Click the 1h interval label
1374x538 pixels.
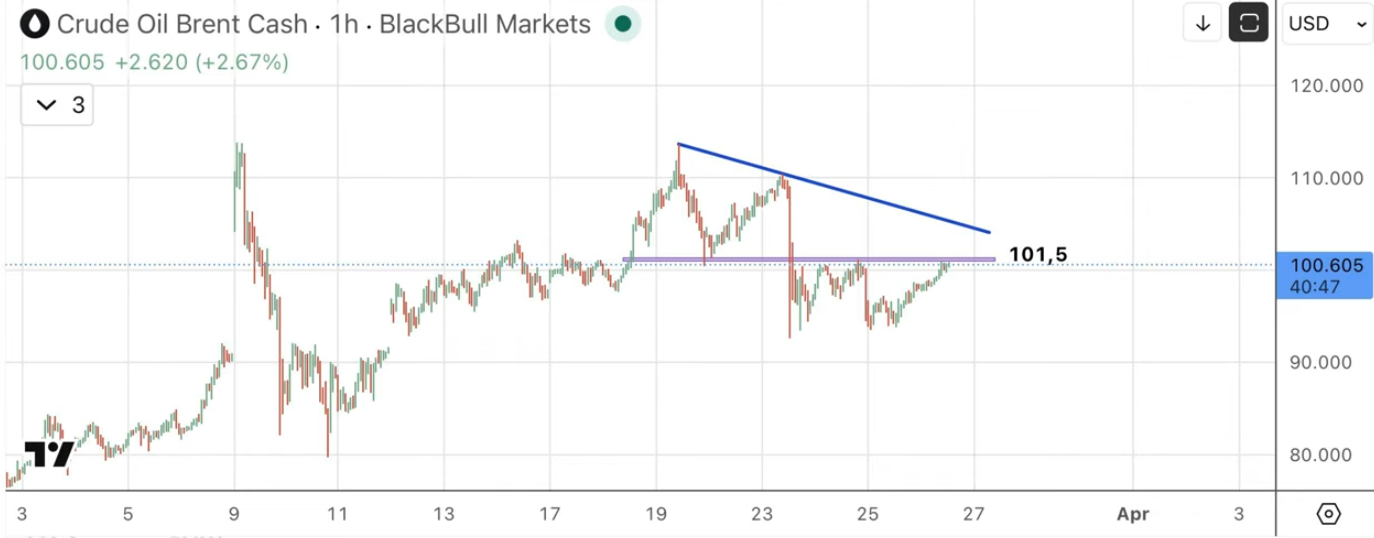(343, 23)
